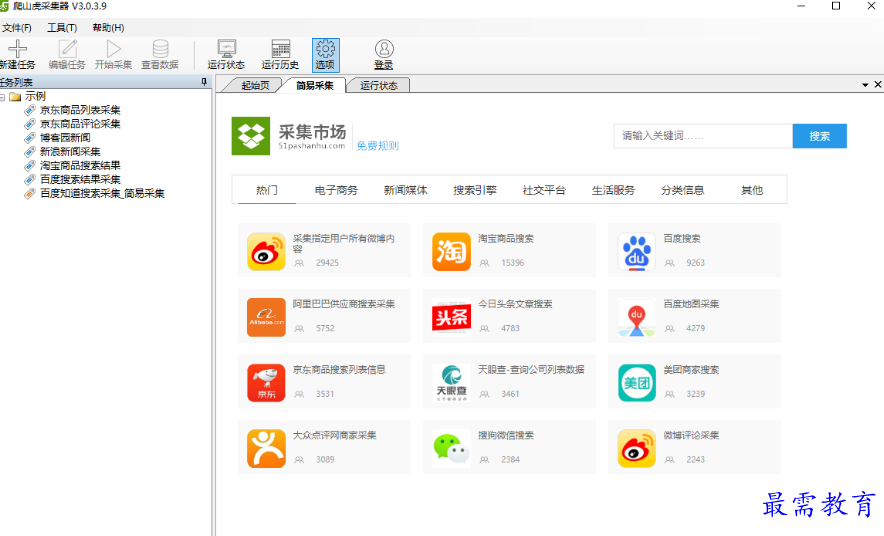Image resolution: width=884 pixels, height=536 pixels.
Task: Select 淘宝商品搜索结果 task
Action: [80, 166]
